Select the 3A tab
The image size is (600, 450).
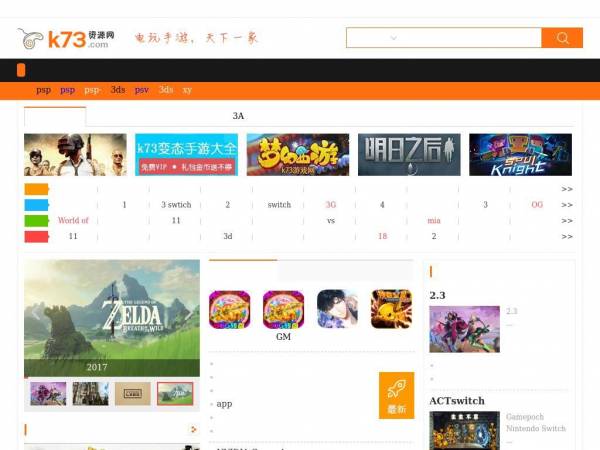click(238, 116)
